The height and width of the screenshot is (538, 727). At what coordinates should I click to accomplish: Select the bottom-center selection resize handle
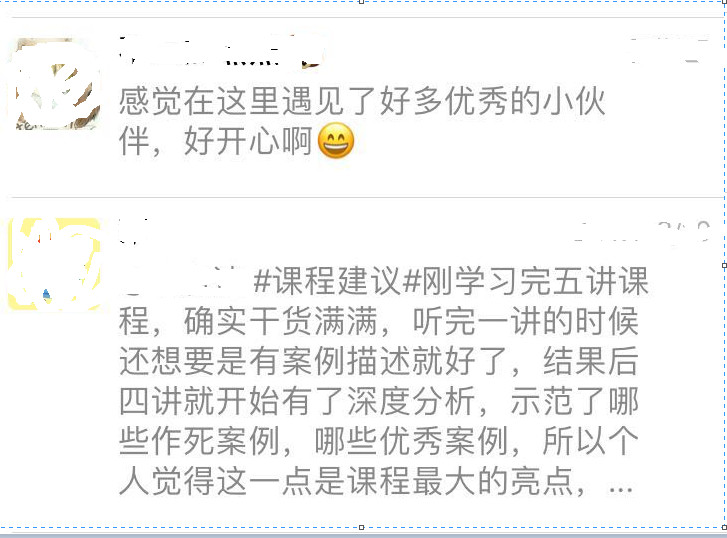pos(362,527)
